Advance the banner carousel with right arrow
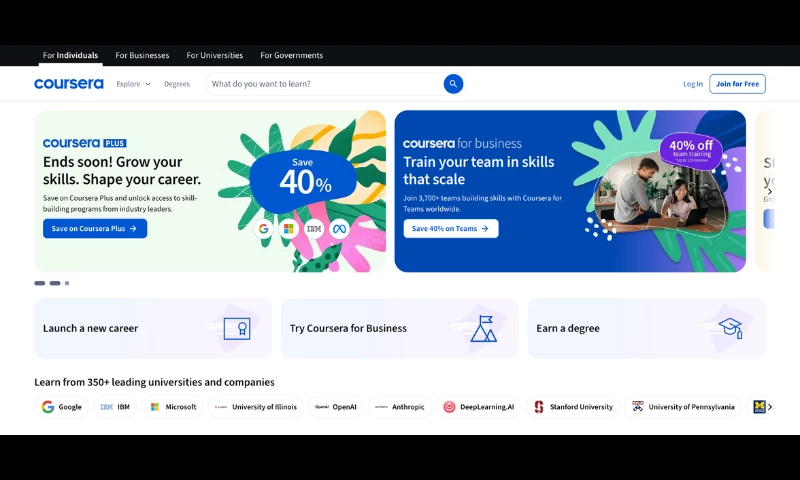This screenshot has height=480, width=800. tap(769, 191)
